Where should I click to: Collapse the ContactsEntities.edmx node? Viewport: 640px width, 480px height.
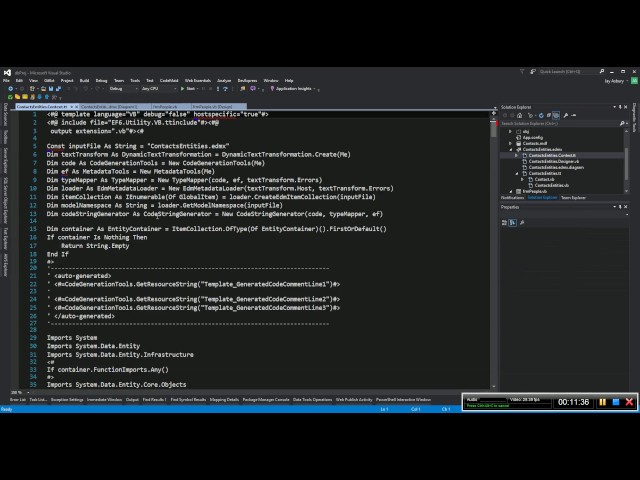[511, 149]
